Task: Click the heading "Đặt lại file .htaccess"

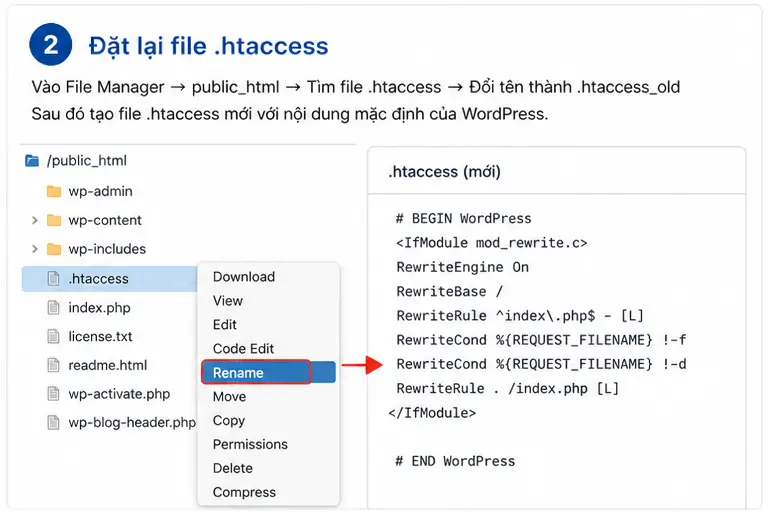Action: click(208, 46)
